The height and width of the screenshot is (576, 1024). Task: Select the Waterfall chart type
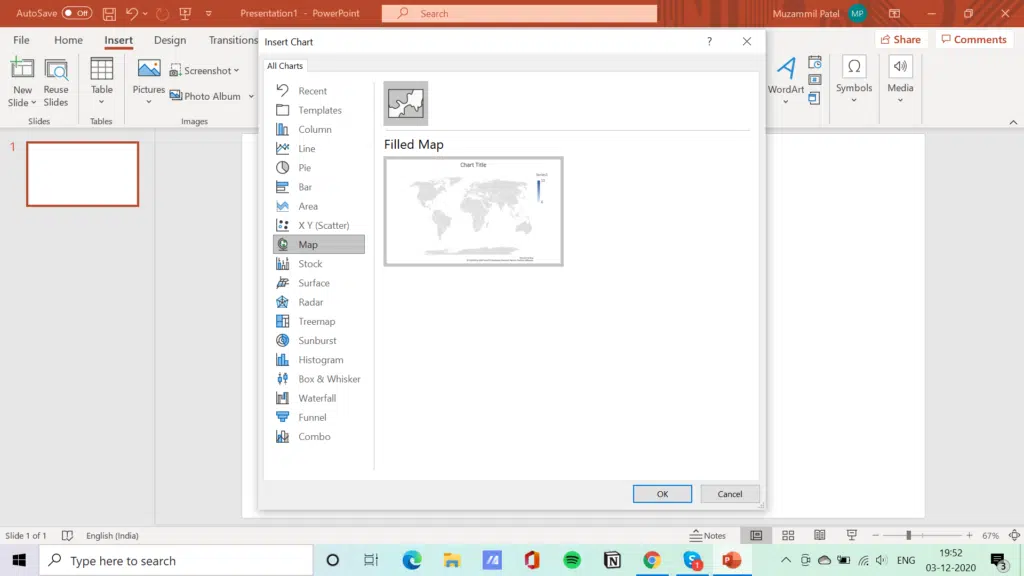point(317,398)
